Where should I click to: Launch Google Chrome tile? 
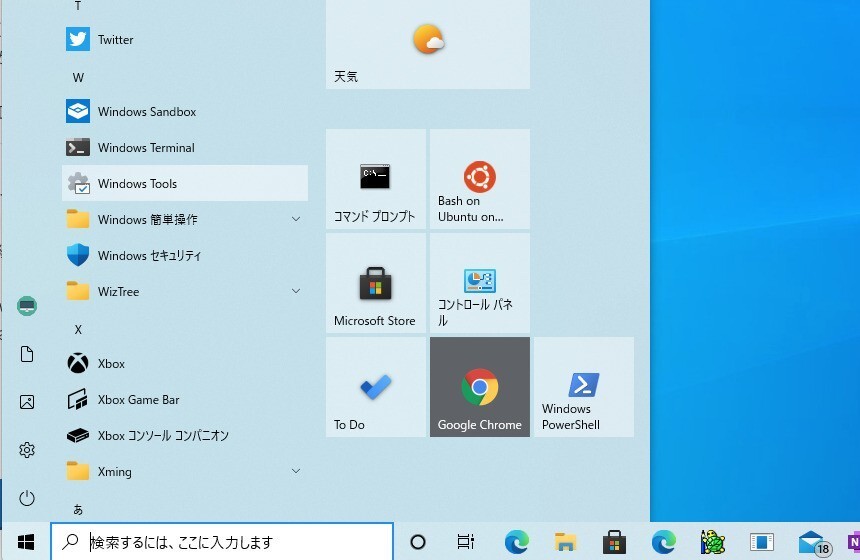click(x=479, y=387)
